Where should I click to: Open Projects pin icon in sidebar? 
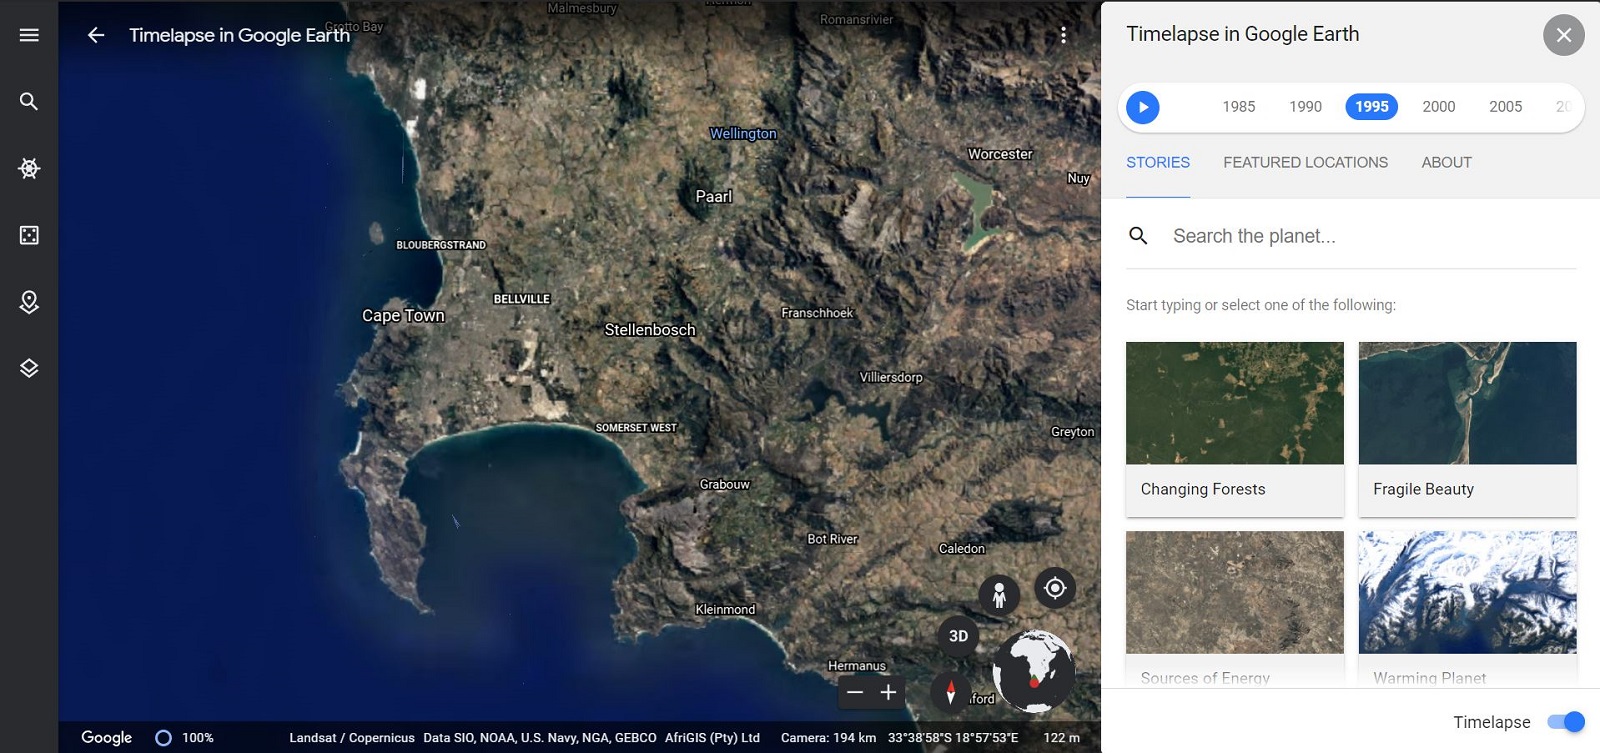[x=29, y=302]
